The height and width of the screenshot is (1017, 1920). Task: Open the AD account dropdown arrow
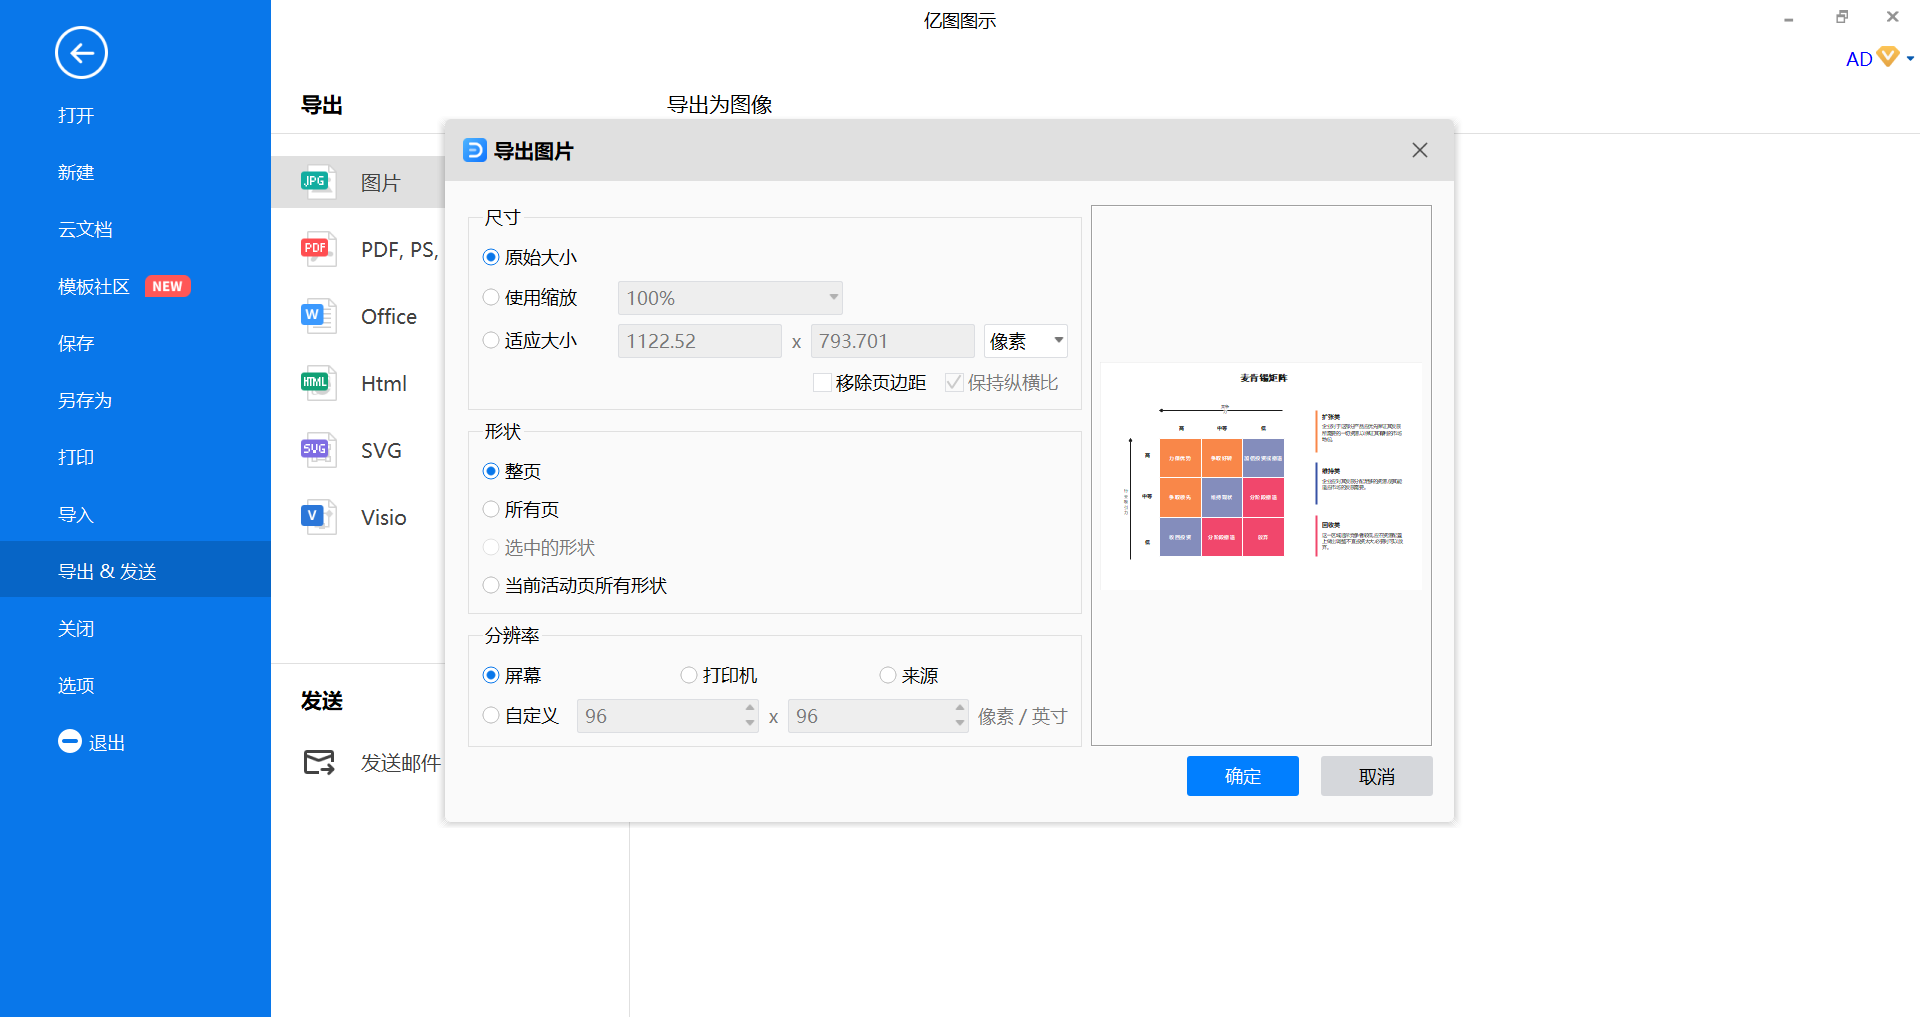coord(1910,59)
